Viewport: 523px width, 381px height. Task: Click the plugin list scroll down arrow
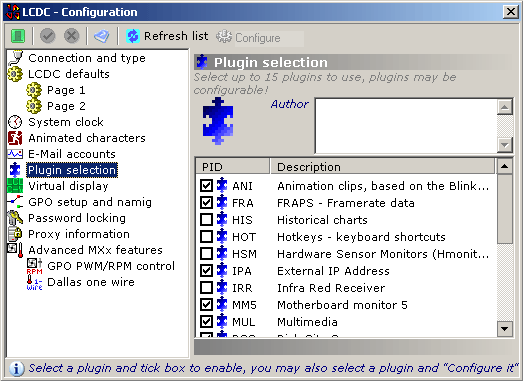505,329
